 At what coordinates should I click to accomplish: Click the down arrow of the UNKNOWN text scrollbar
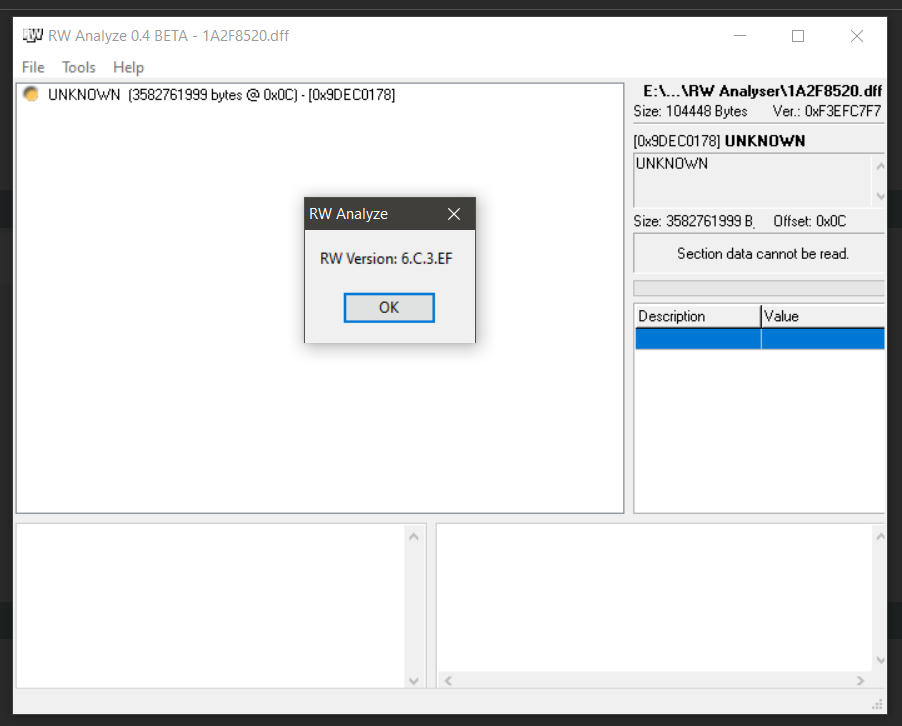[x=878, y=196]
